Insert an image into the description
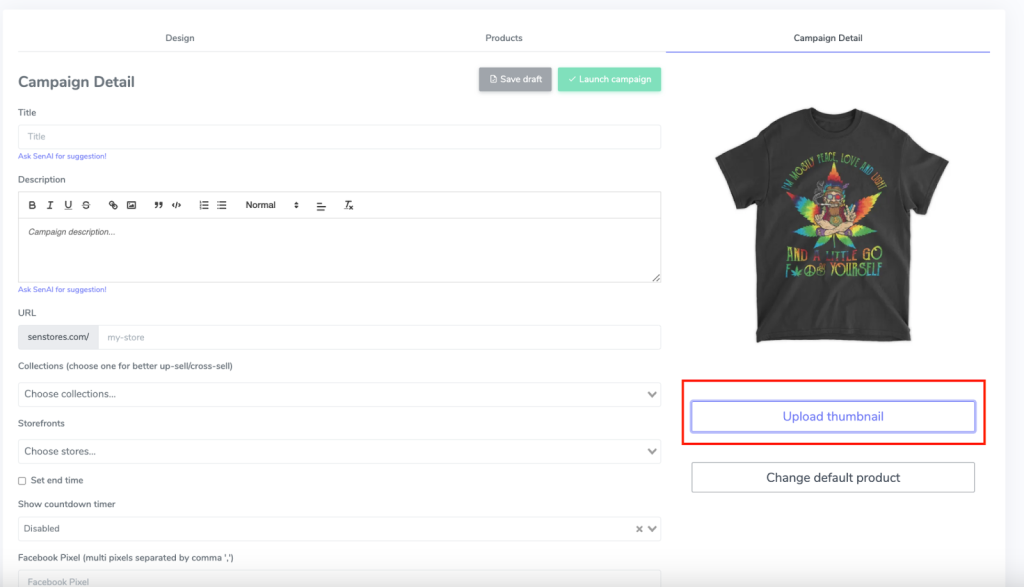 [131, 205]
